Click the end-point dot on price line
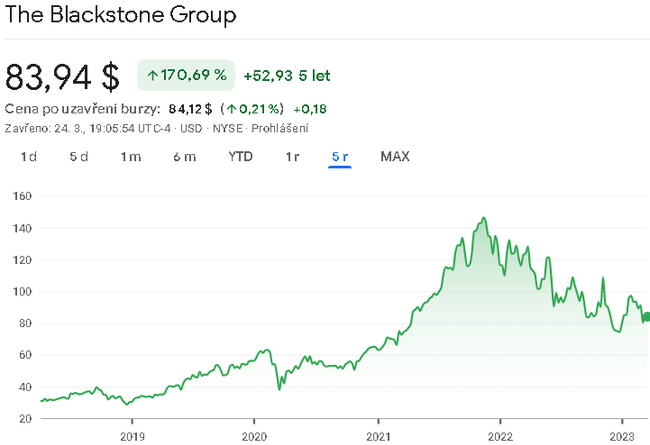 point(646,317)
